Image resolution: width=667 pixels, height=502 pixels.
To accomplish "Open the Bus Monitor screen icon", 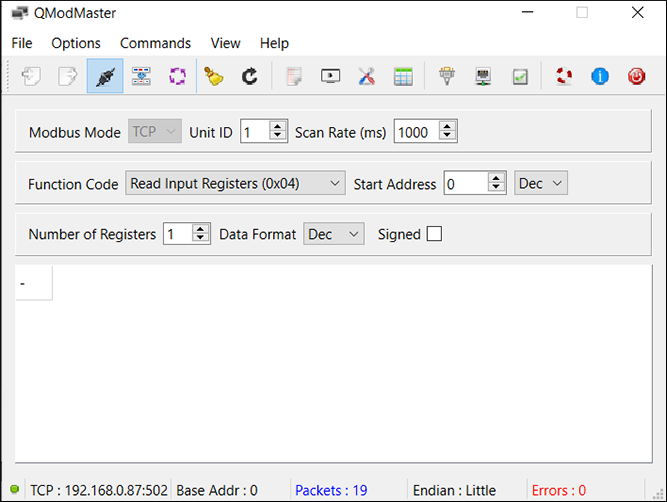I will 331,77.
